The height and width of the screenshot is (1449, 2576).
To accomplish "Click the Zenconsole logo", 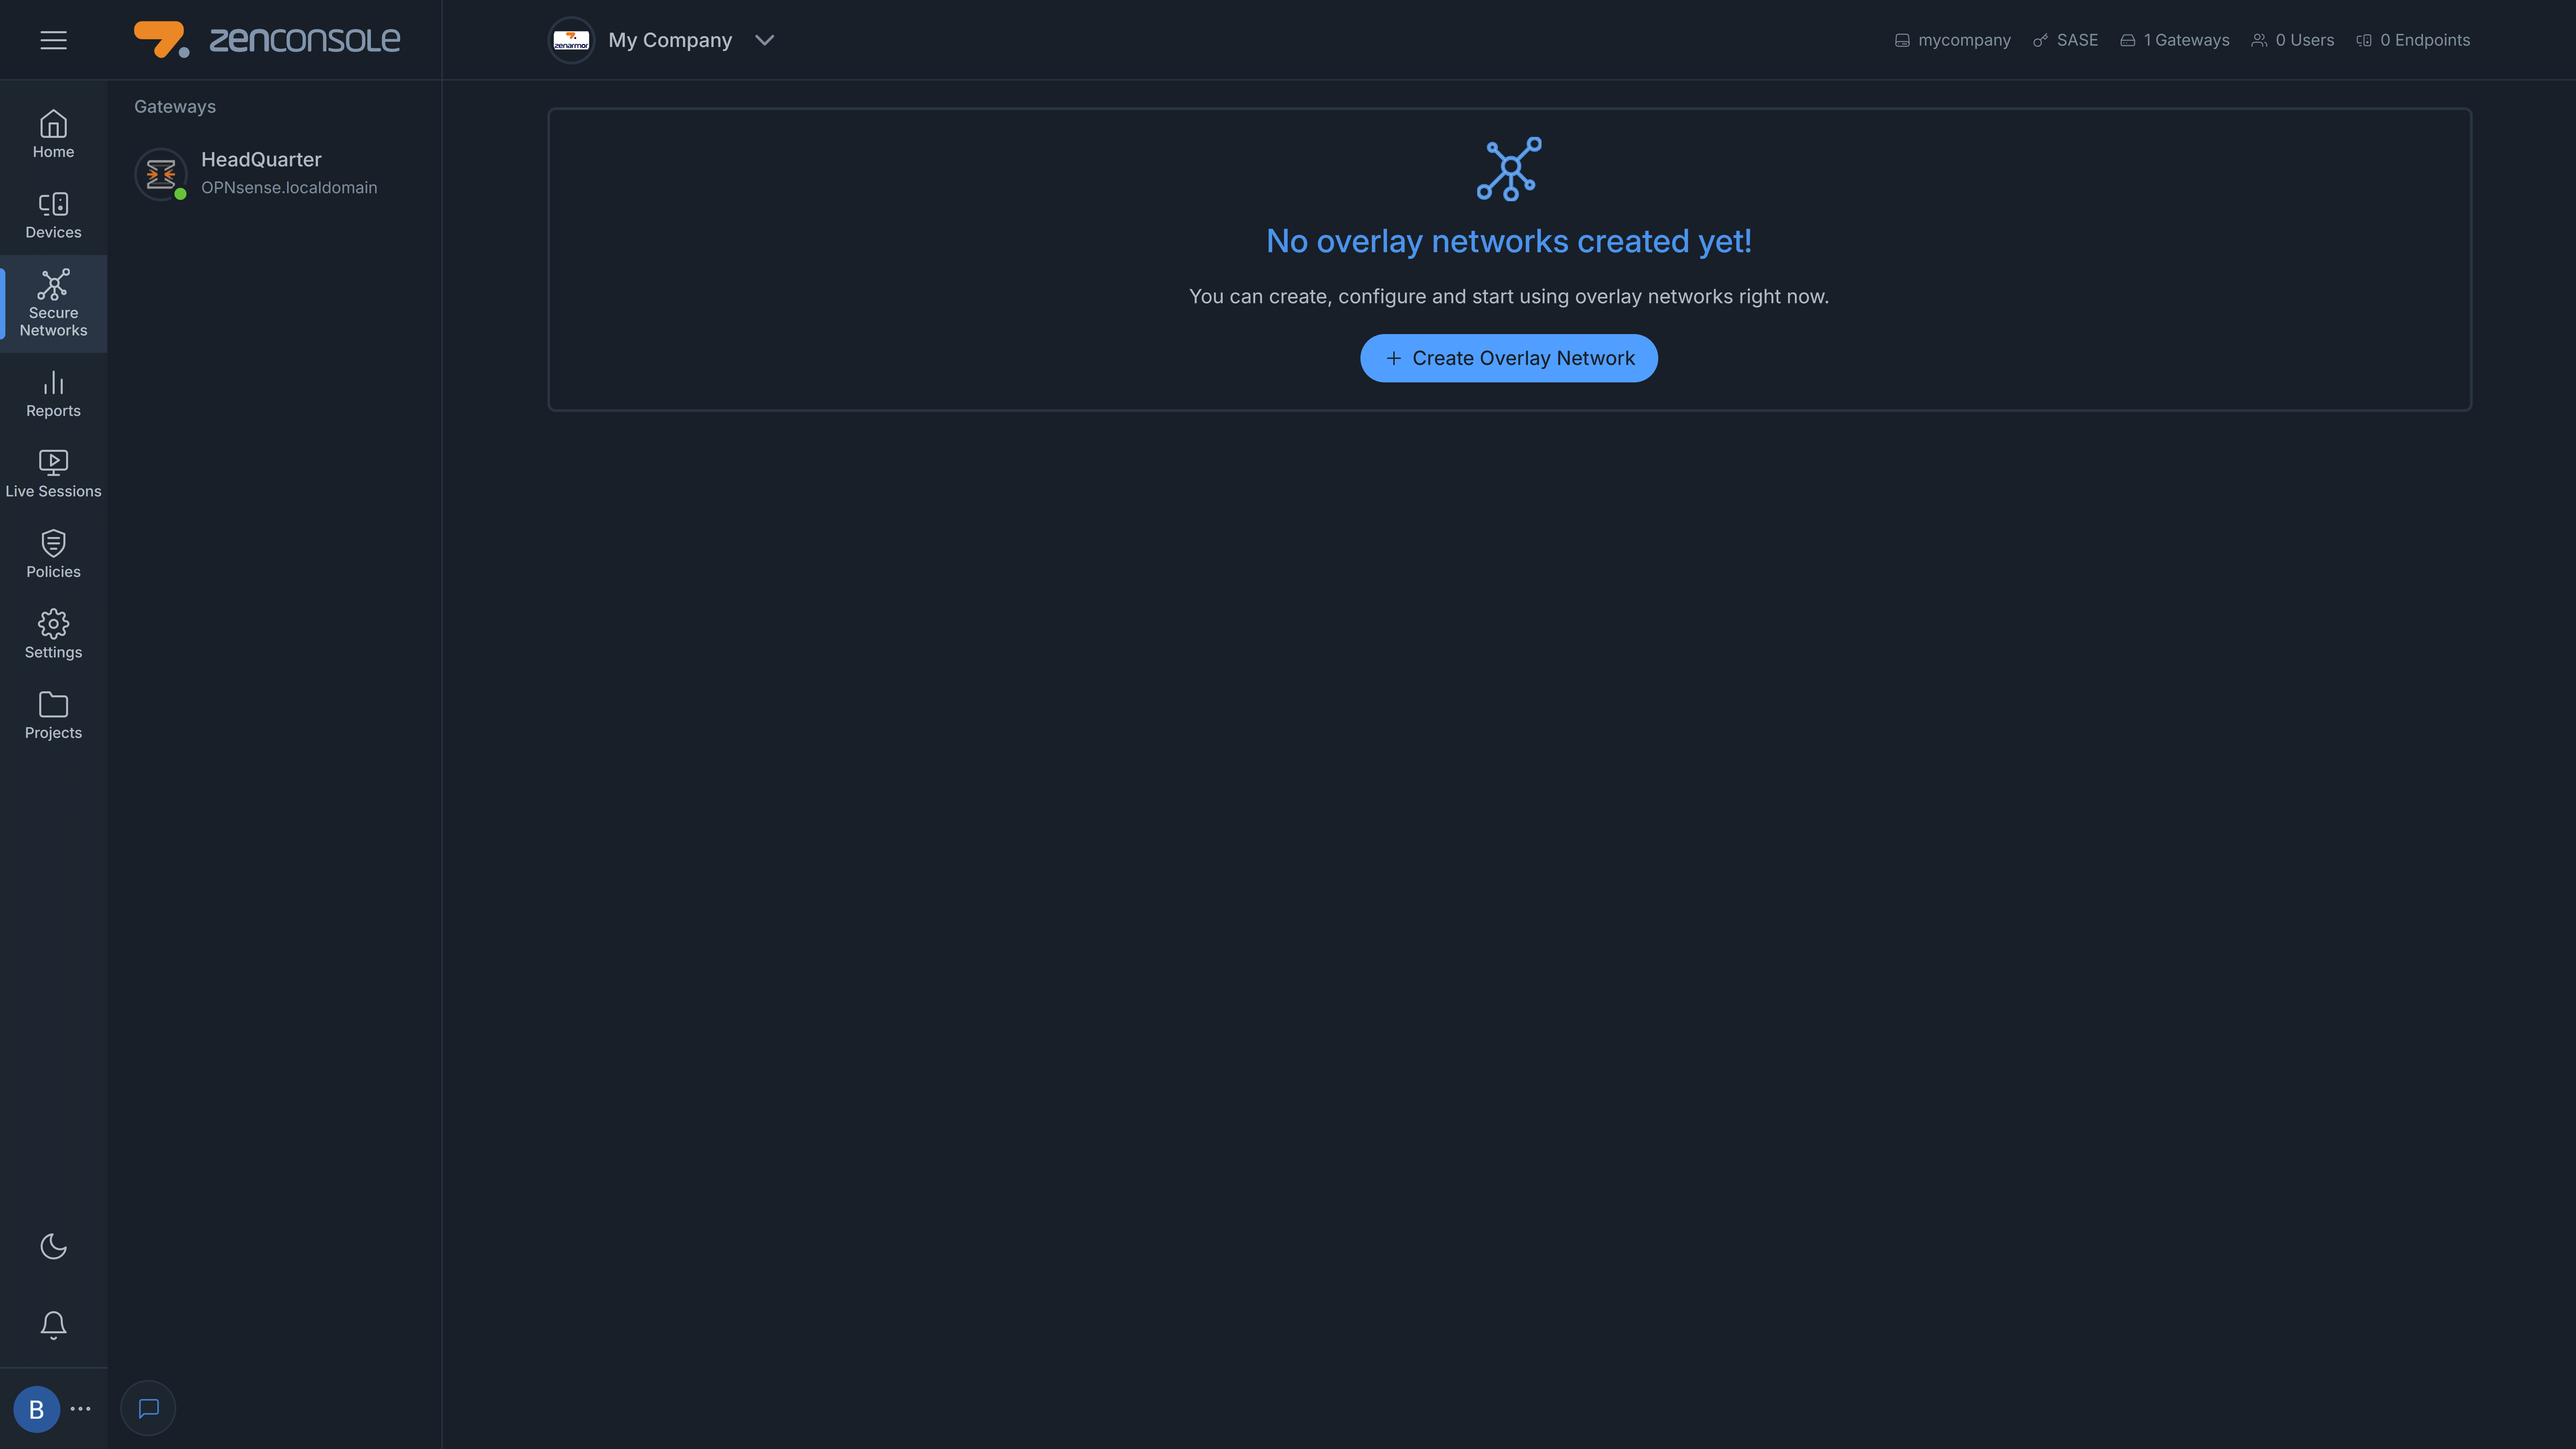I will 267,40.
